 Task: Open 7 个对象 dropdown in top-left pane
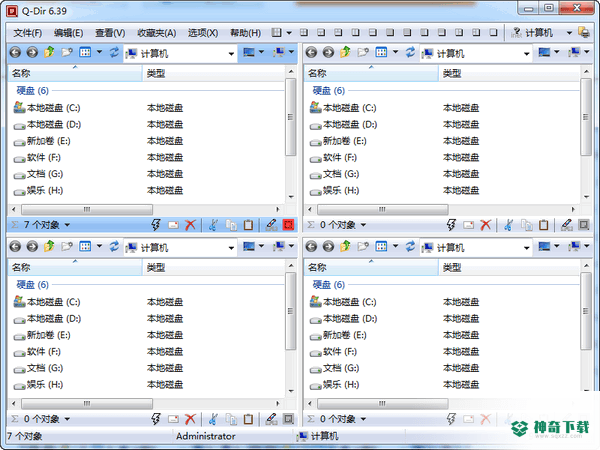coord(67,225)
